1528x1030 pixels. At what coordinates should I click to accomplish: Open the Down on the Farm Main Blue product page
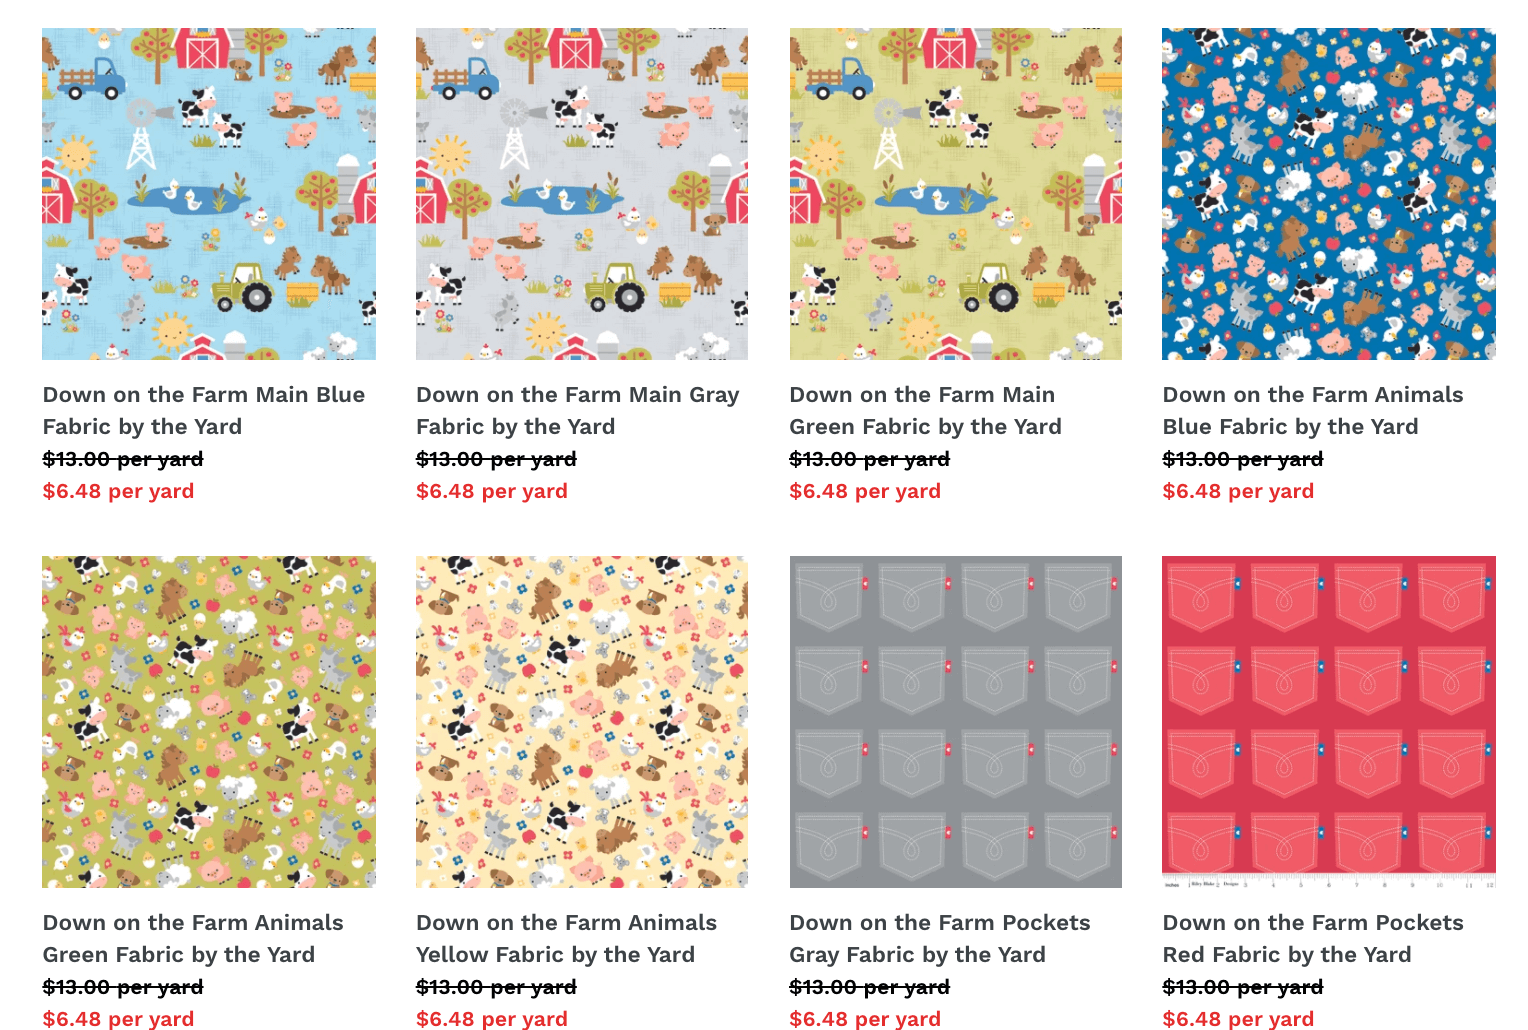point(203,410)
